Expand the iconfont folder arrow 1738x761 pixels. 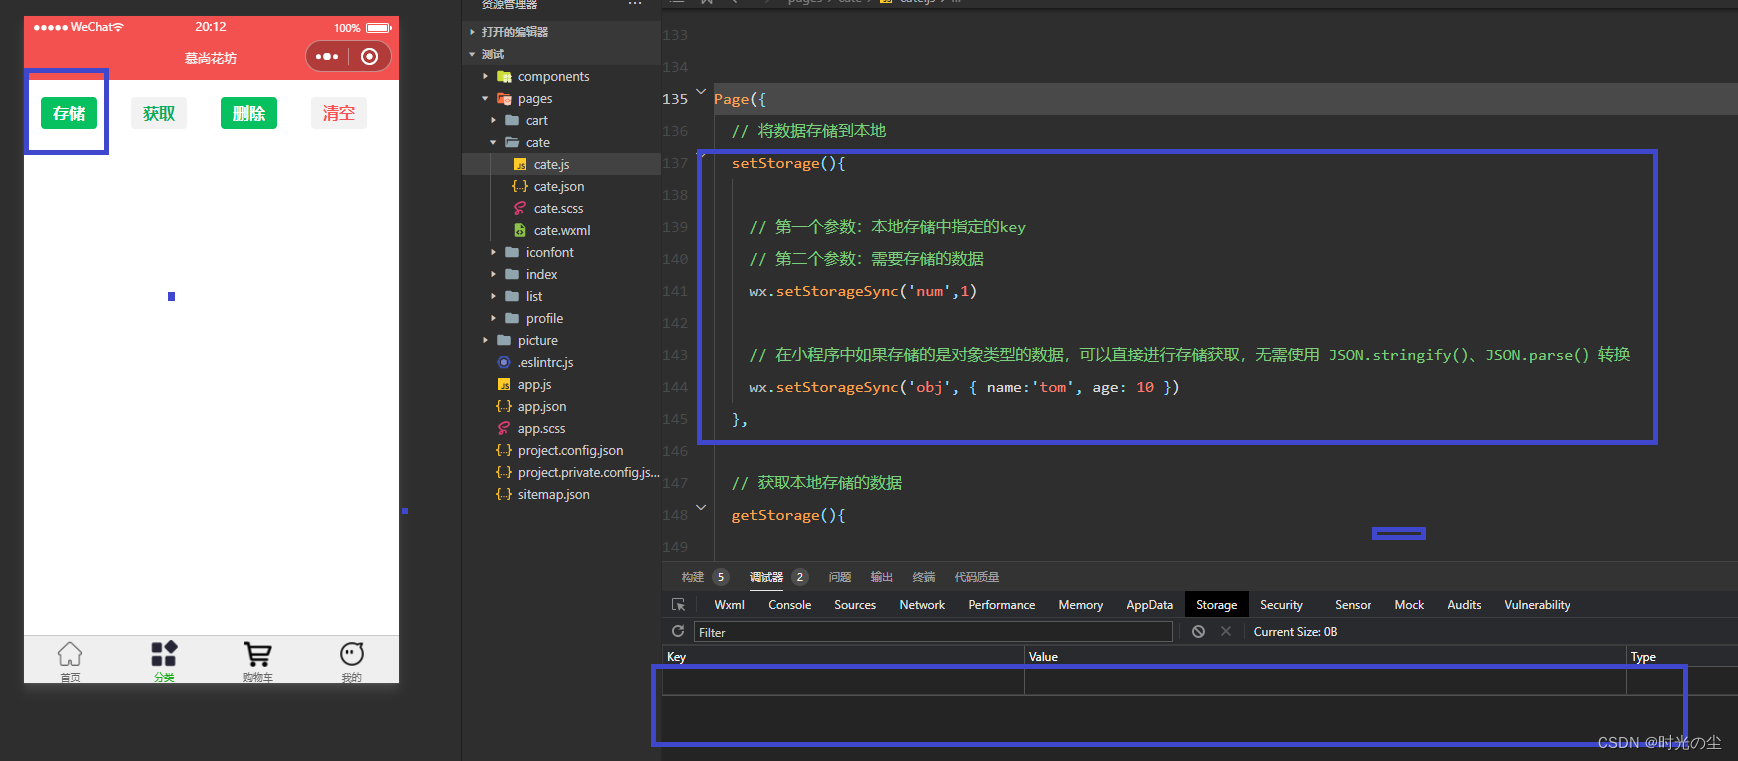click(x=494, y=252)
